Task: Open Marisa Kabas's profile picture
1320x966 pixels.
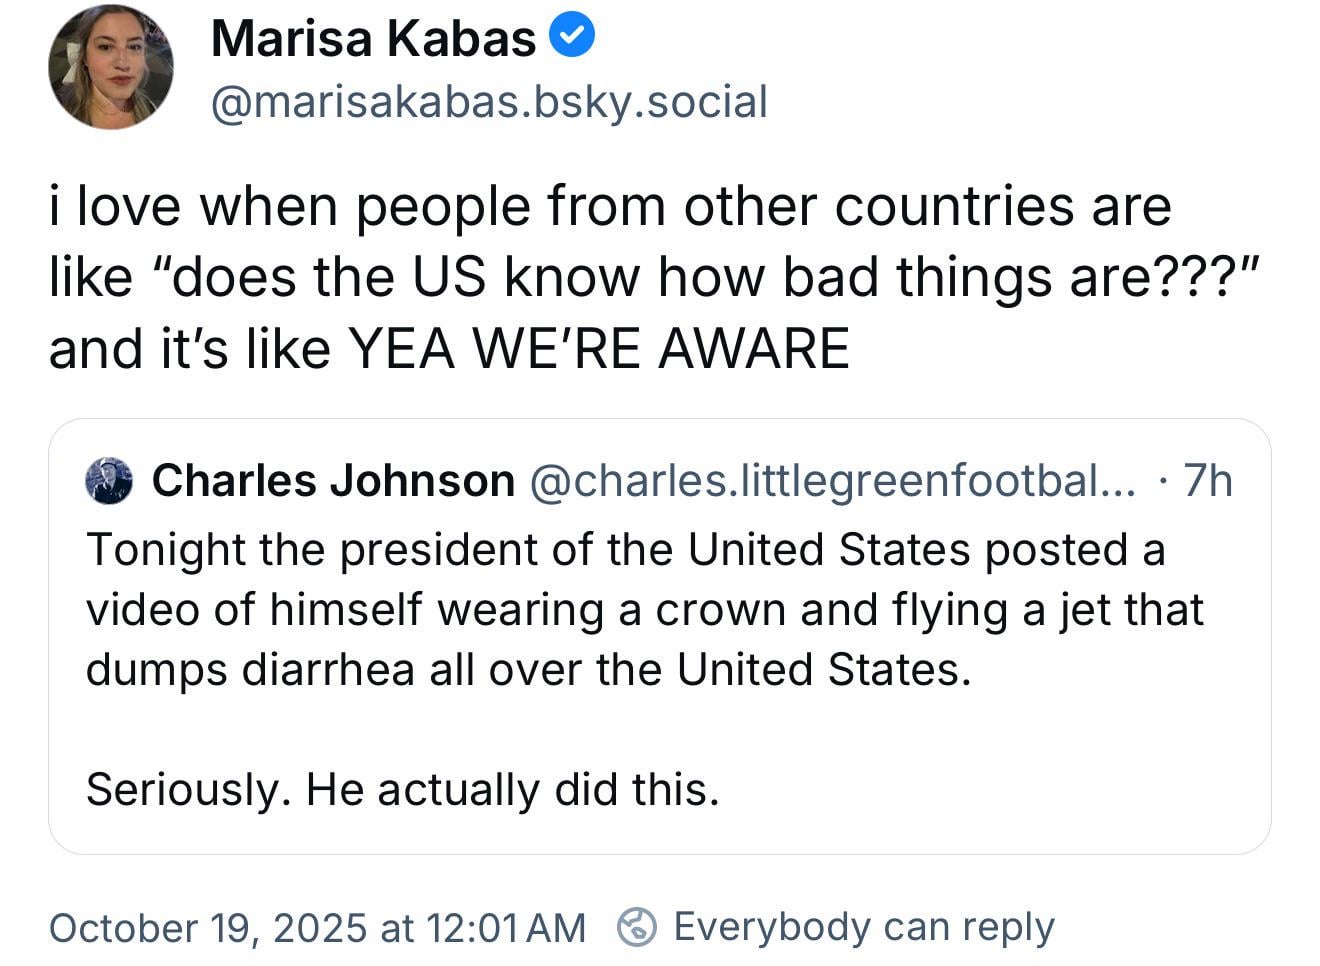Action: tap(111, 67)
